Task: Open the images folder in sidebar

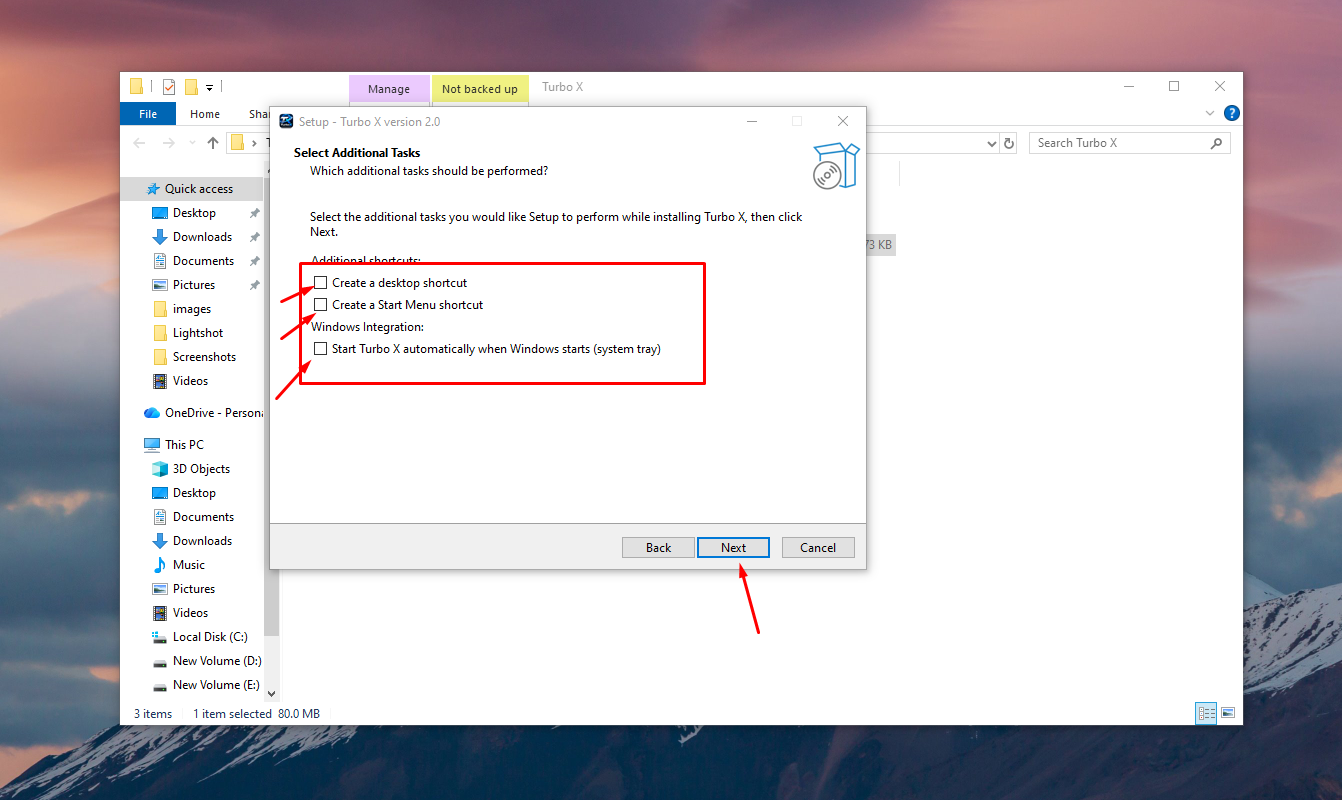Action: (x=192, y=309)
